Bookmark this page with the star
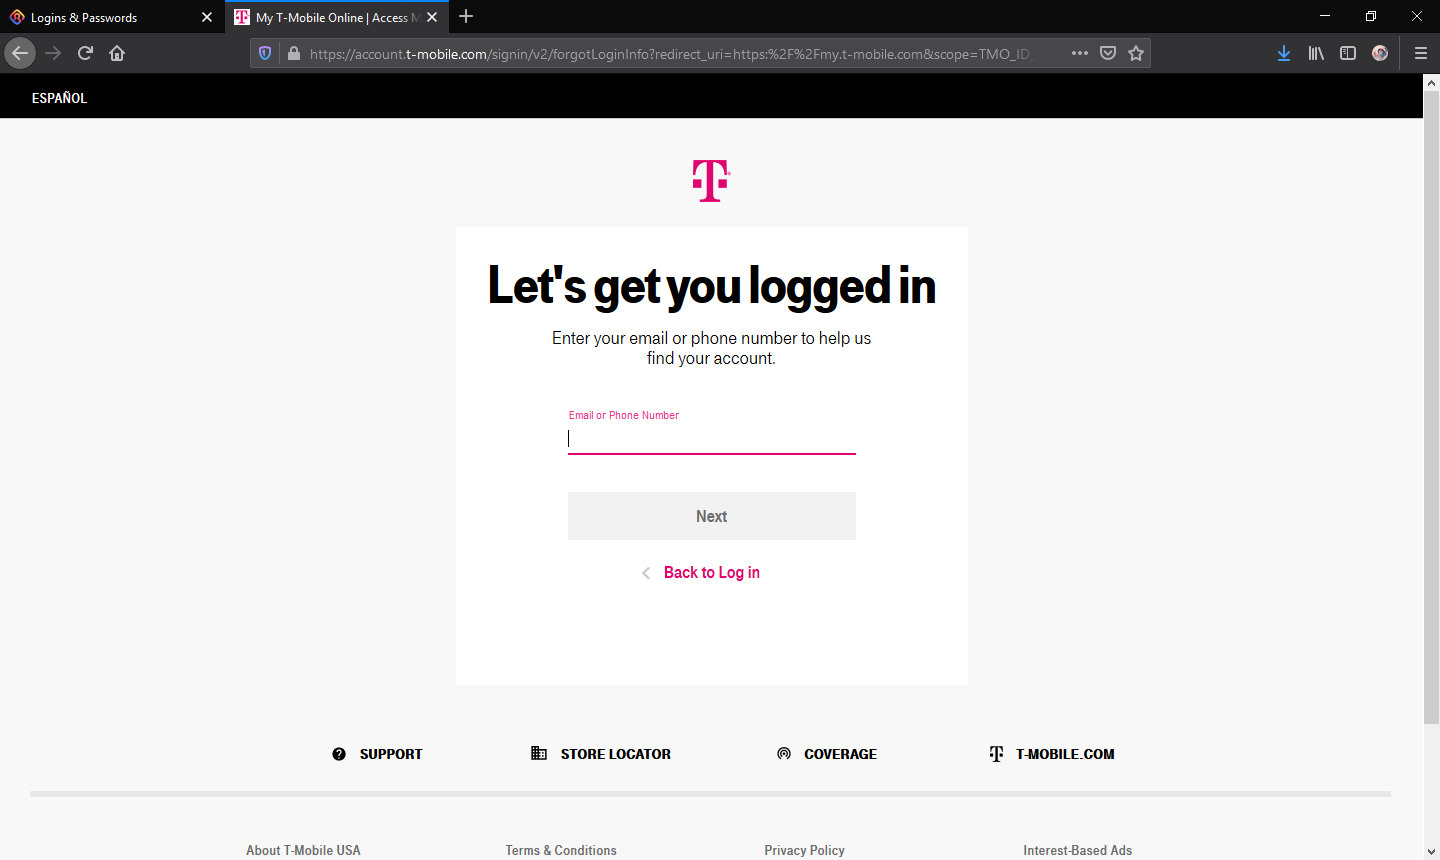 [1136, 53]
